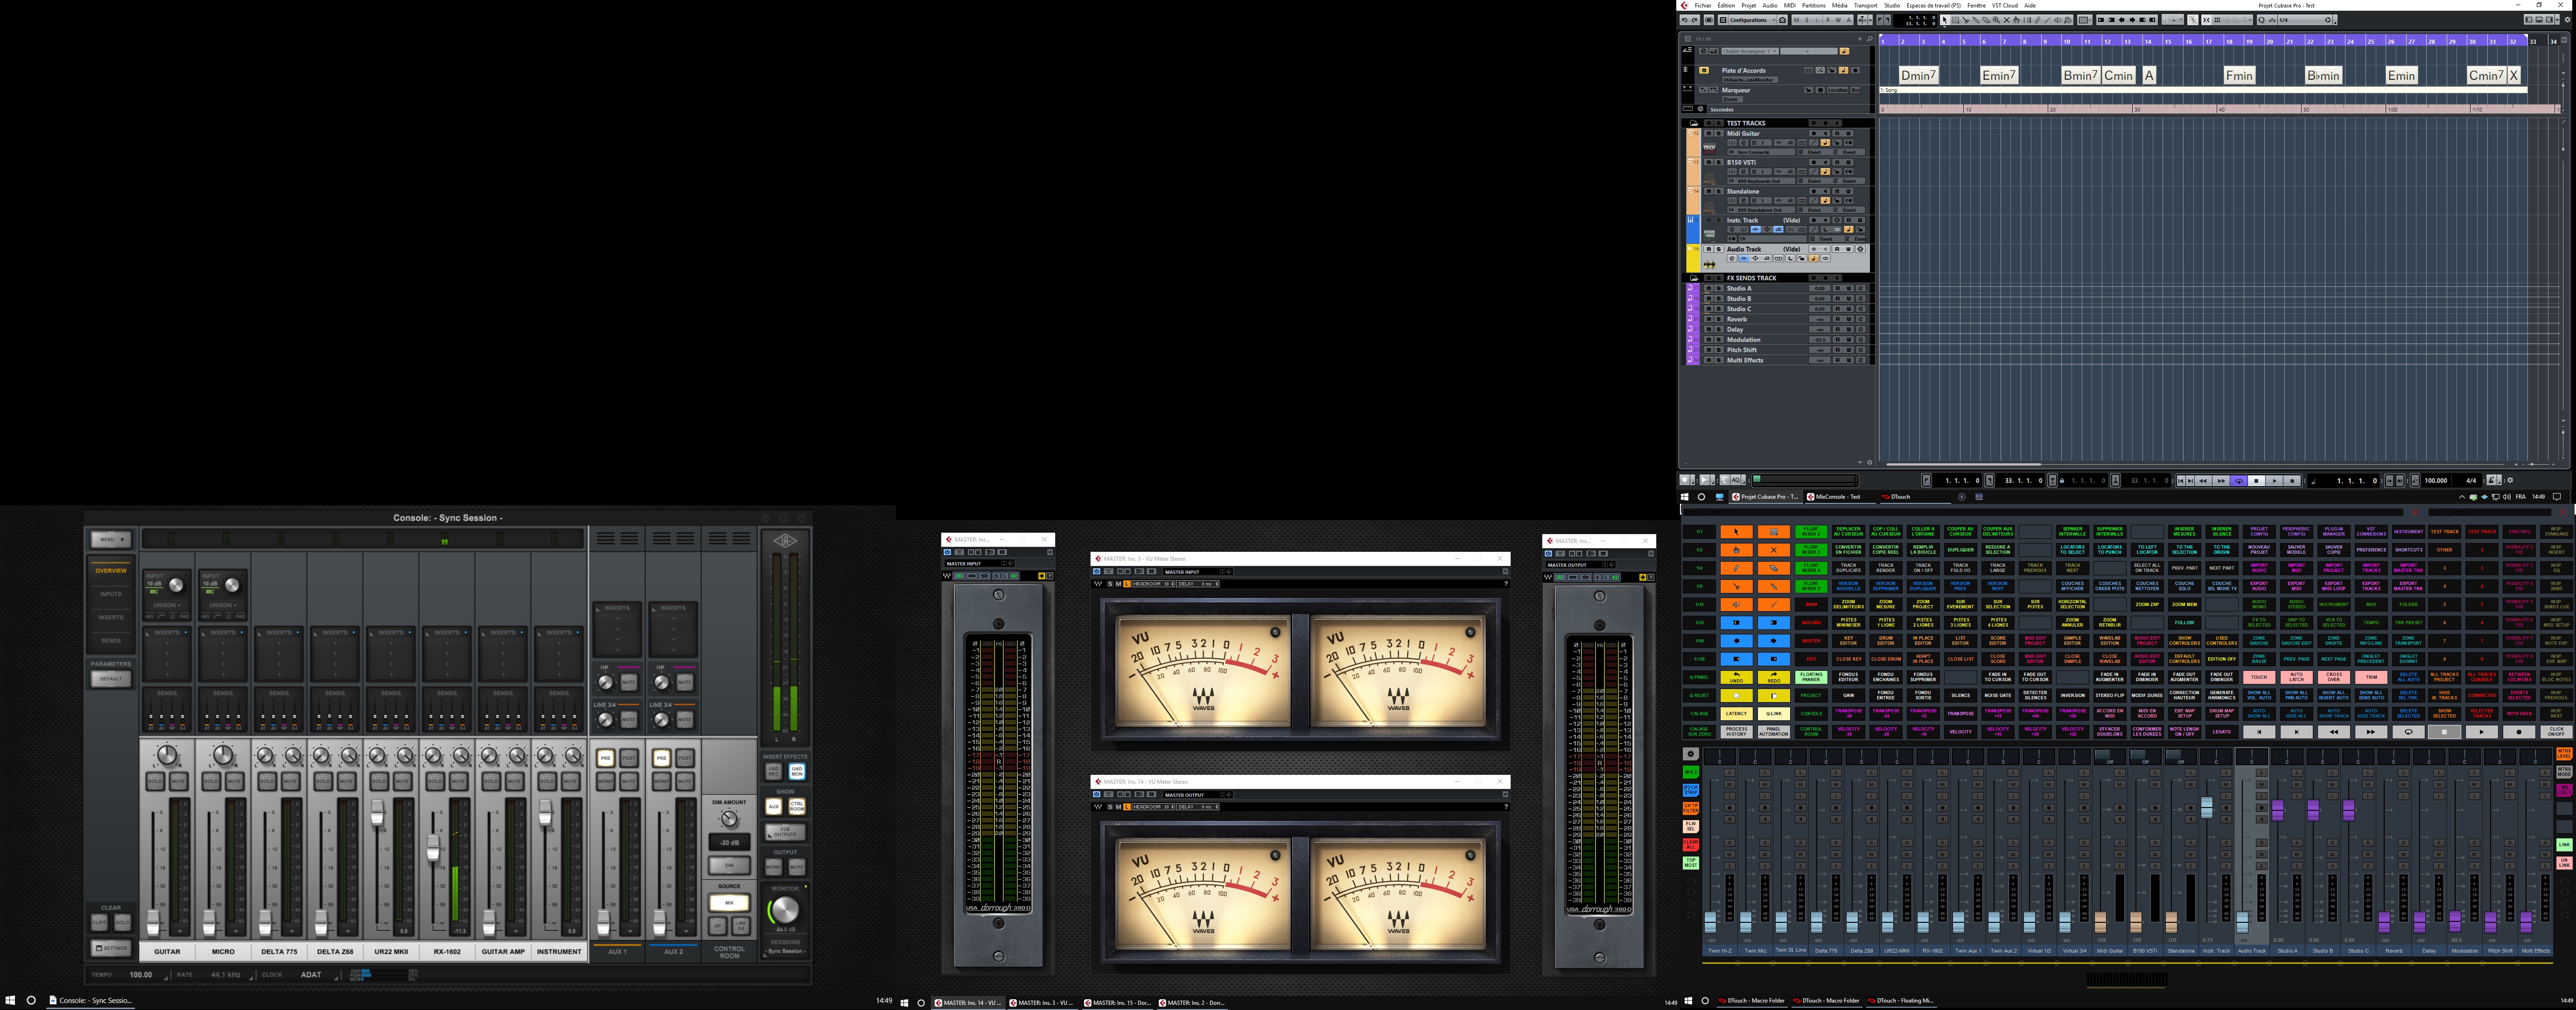Switch to SENDS view in Console
Image resolution: width=2576 pixels, height=1010 pixels.
(111, 641)
